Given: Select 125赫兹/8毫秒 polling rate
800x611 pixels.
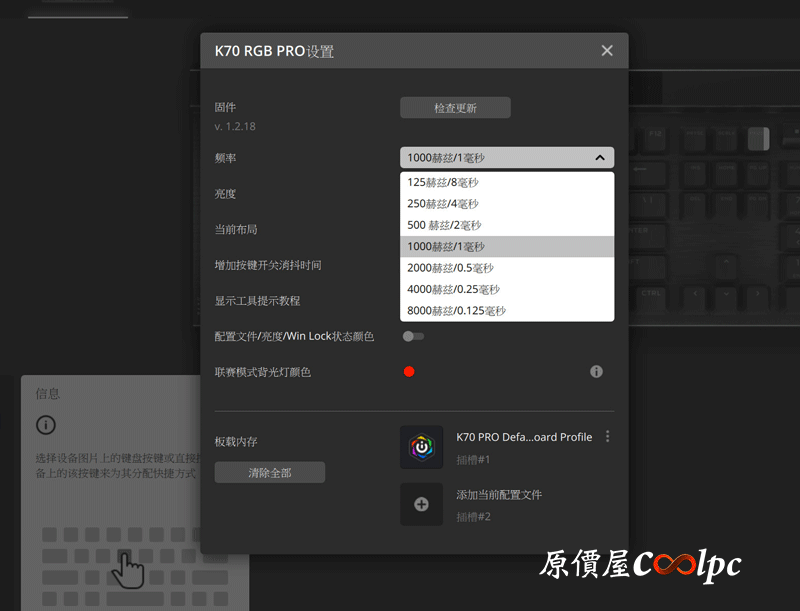Looking at the screenshot, I should tap(507, 183).
